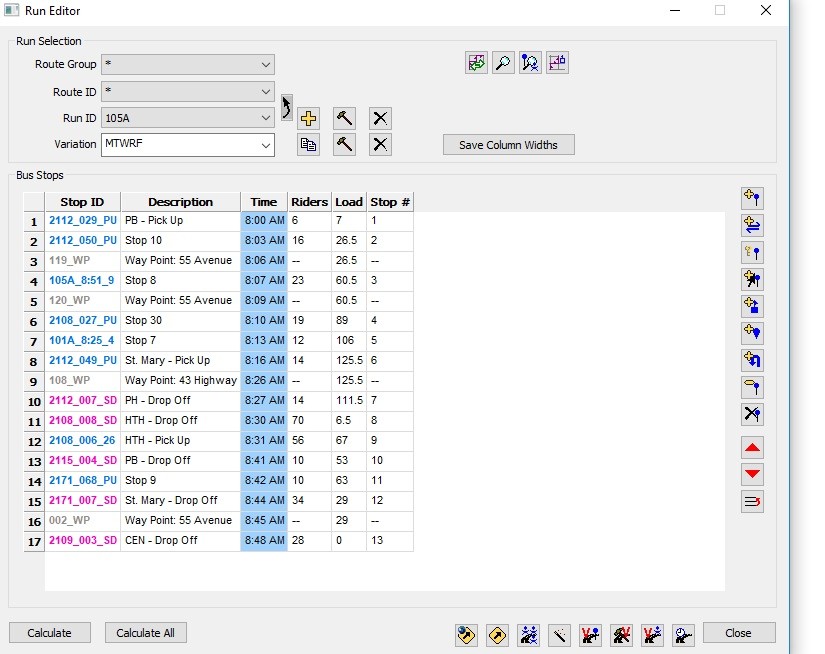Image resolution: width=825 pixels, height=654 pixels.
Task: Click the Riders column header
Action: pos(309,202)
